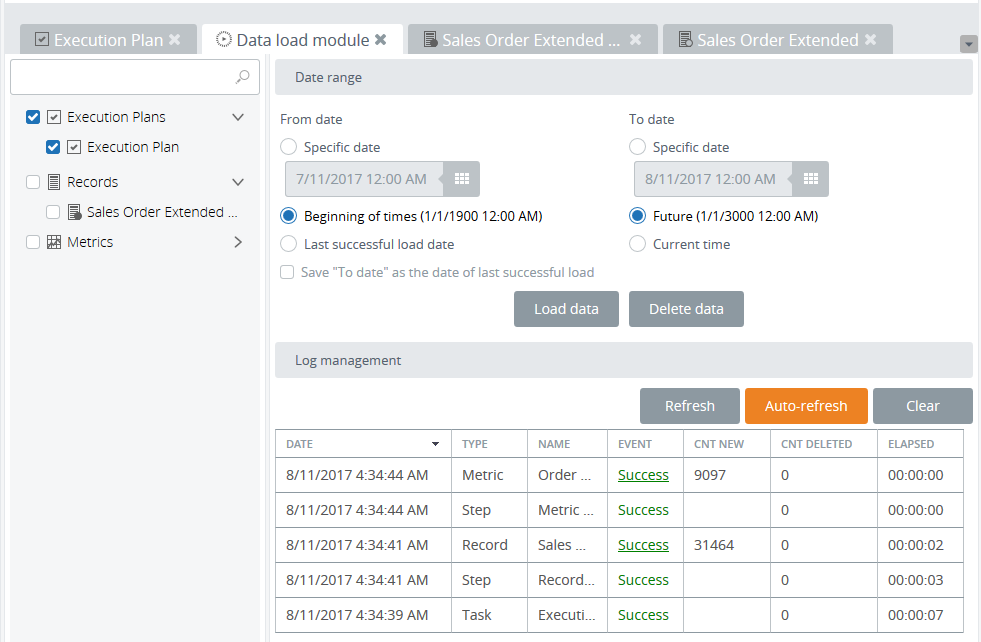Open the To date calendar picker icon
This screenshot has height=642, width=981.
(x=811, y=179)
